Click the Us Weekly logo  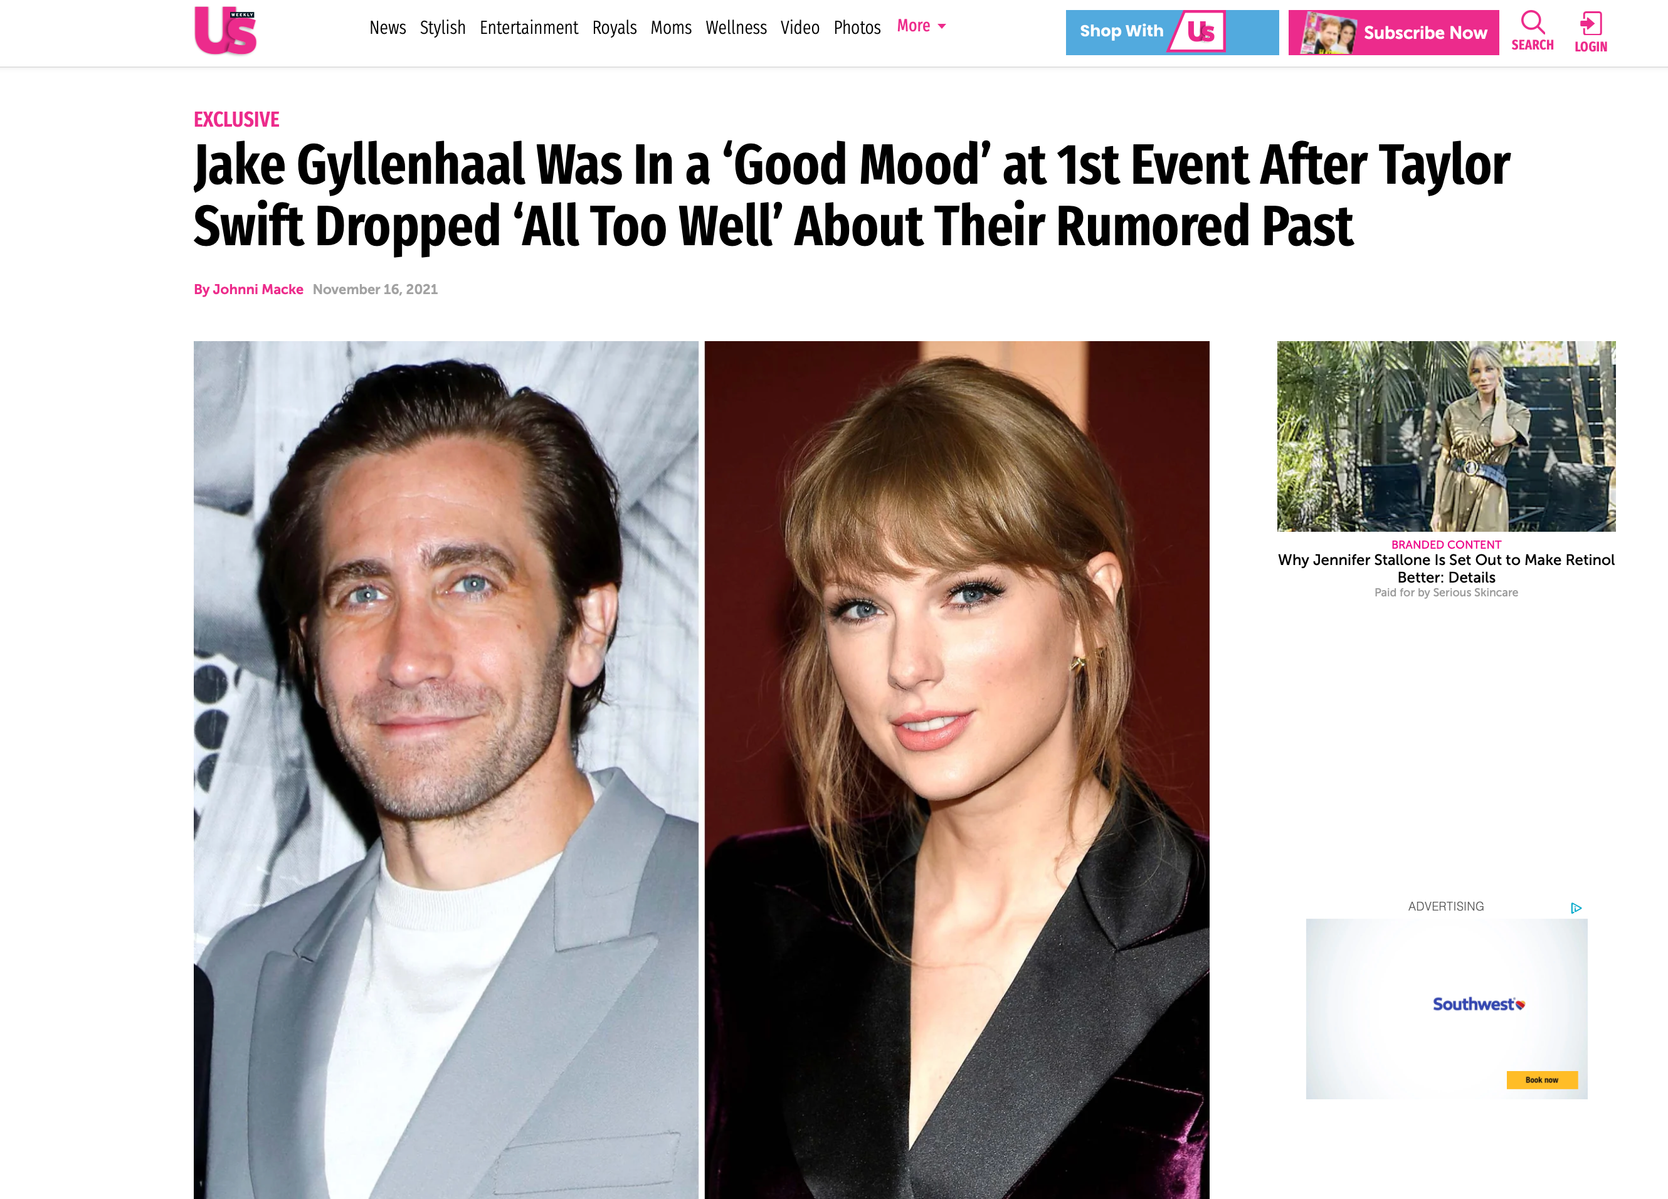coord(225,30)
